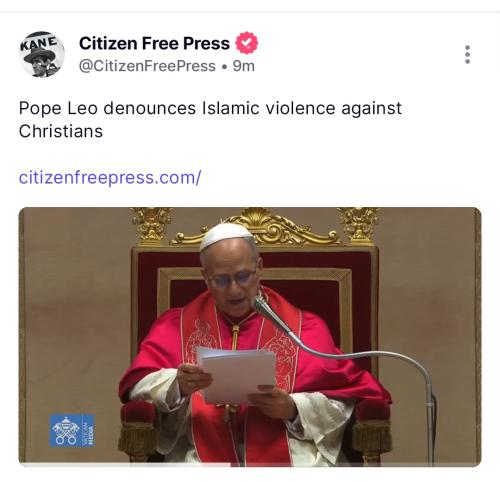This screenshot has width=500, height=482.
Task: Click the white skullcap in the video frame
Action: coord(226,236)
